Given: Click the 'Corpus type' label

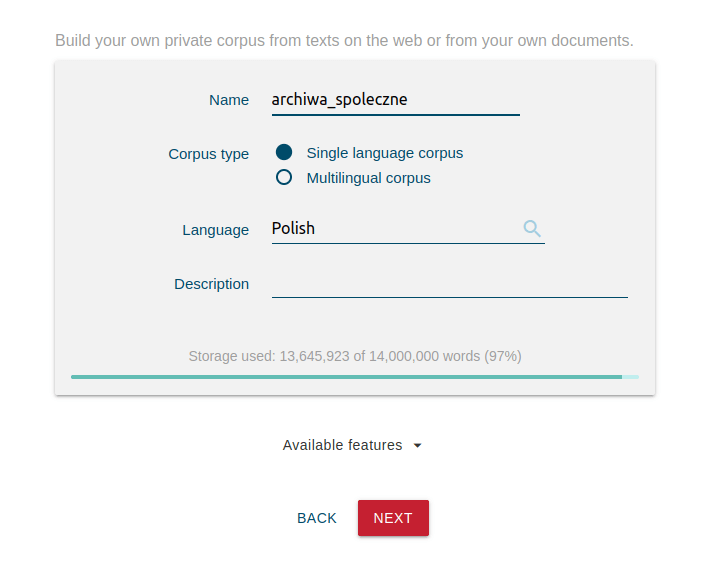Looking at the screenshot, I should click(x=208, y=154).
